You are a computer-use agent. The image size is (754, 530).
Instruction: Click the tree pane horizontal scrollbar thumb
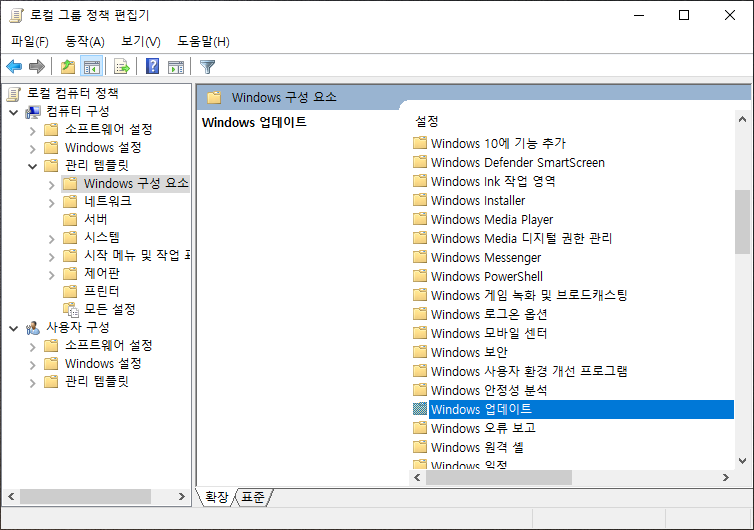(x=86, y=496)
